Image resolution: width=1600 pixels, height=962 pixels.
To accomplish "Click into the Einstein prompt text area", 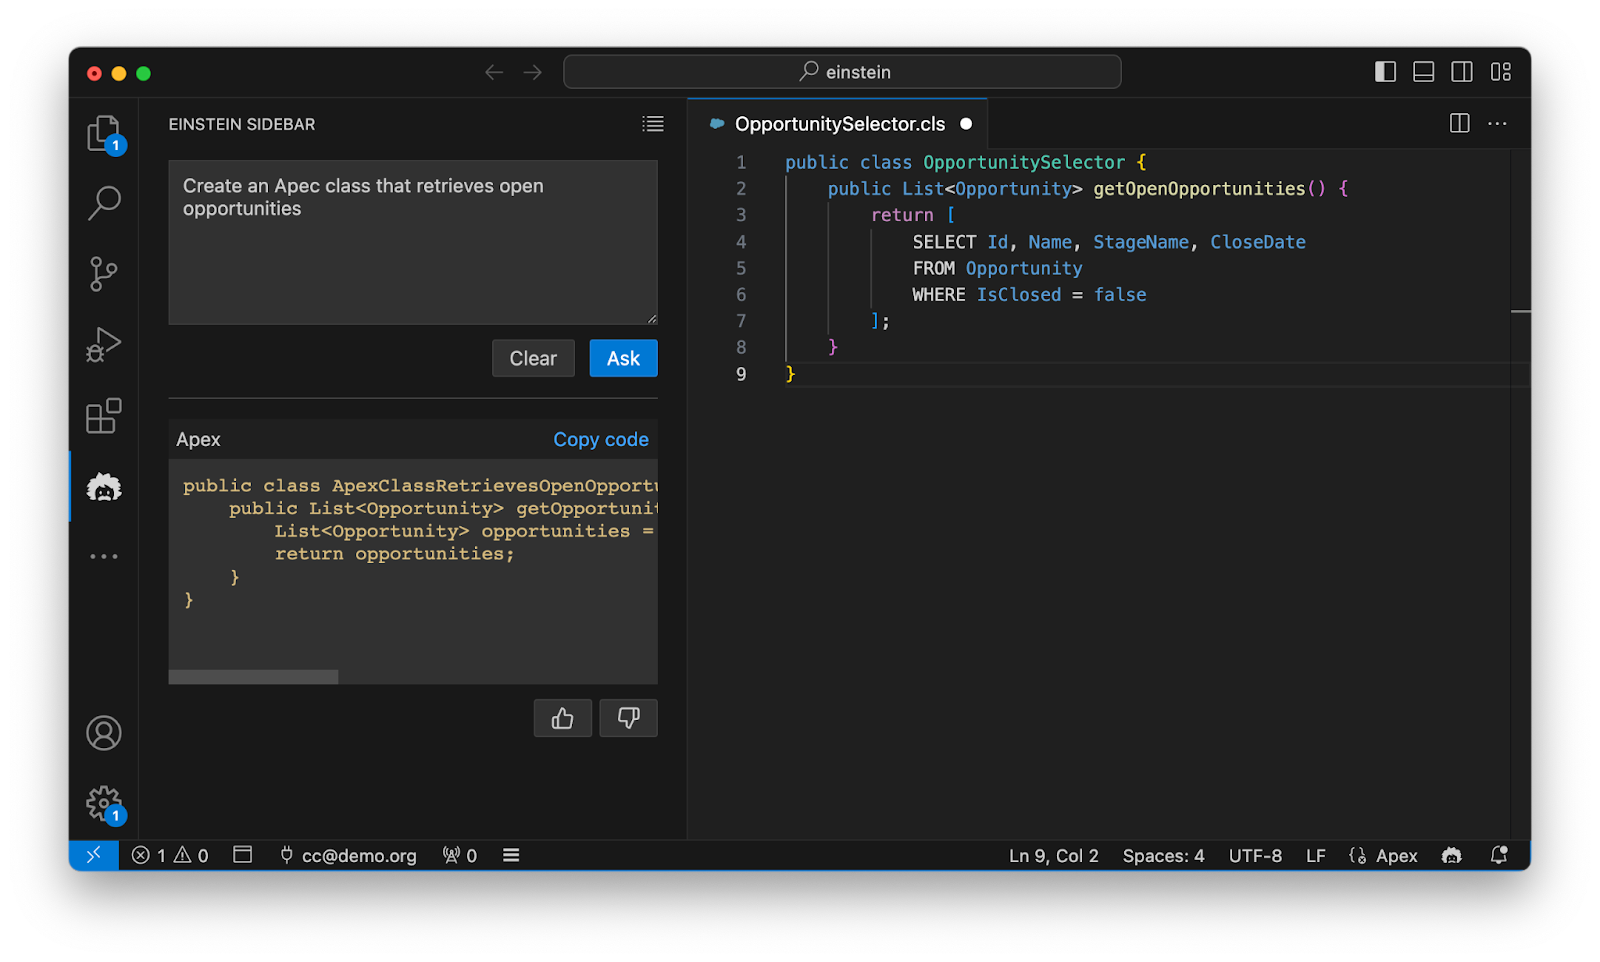I will pyautogui.click(x=413, y=242).
